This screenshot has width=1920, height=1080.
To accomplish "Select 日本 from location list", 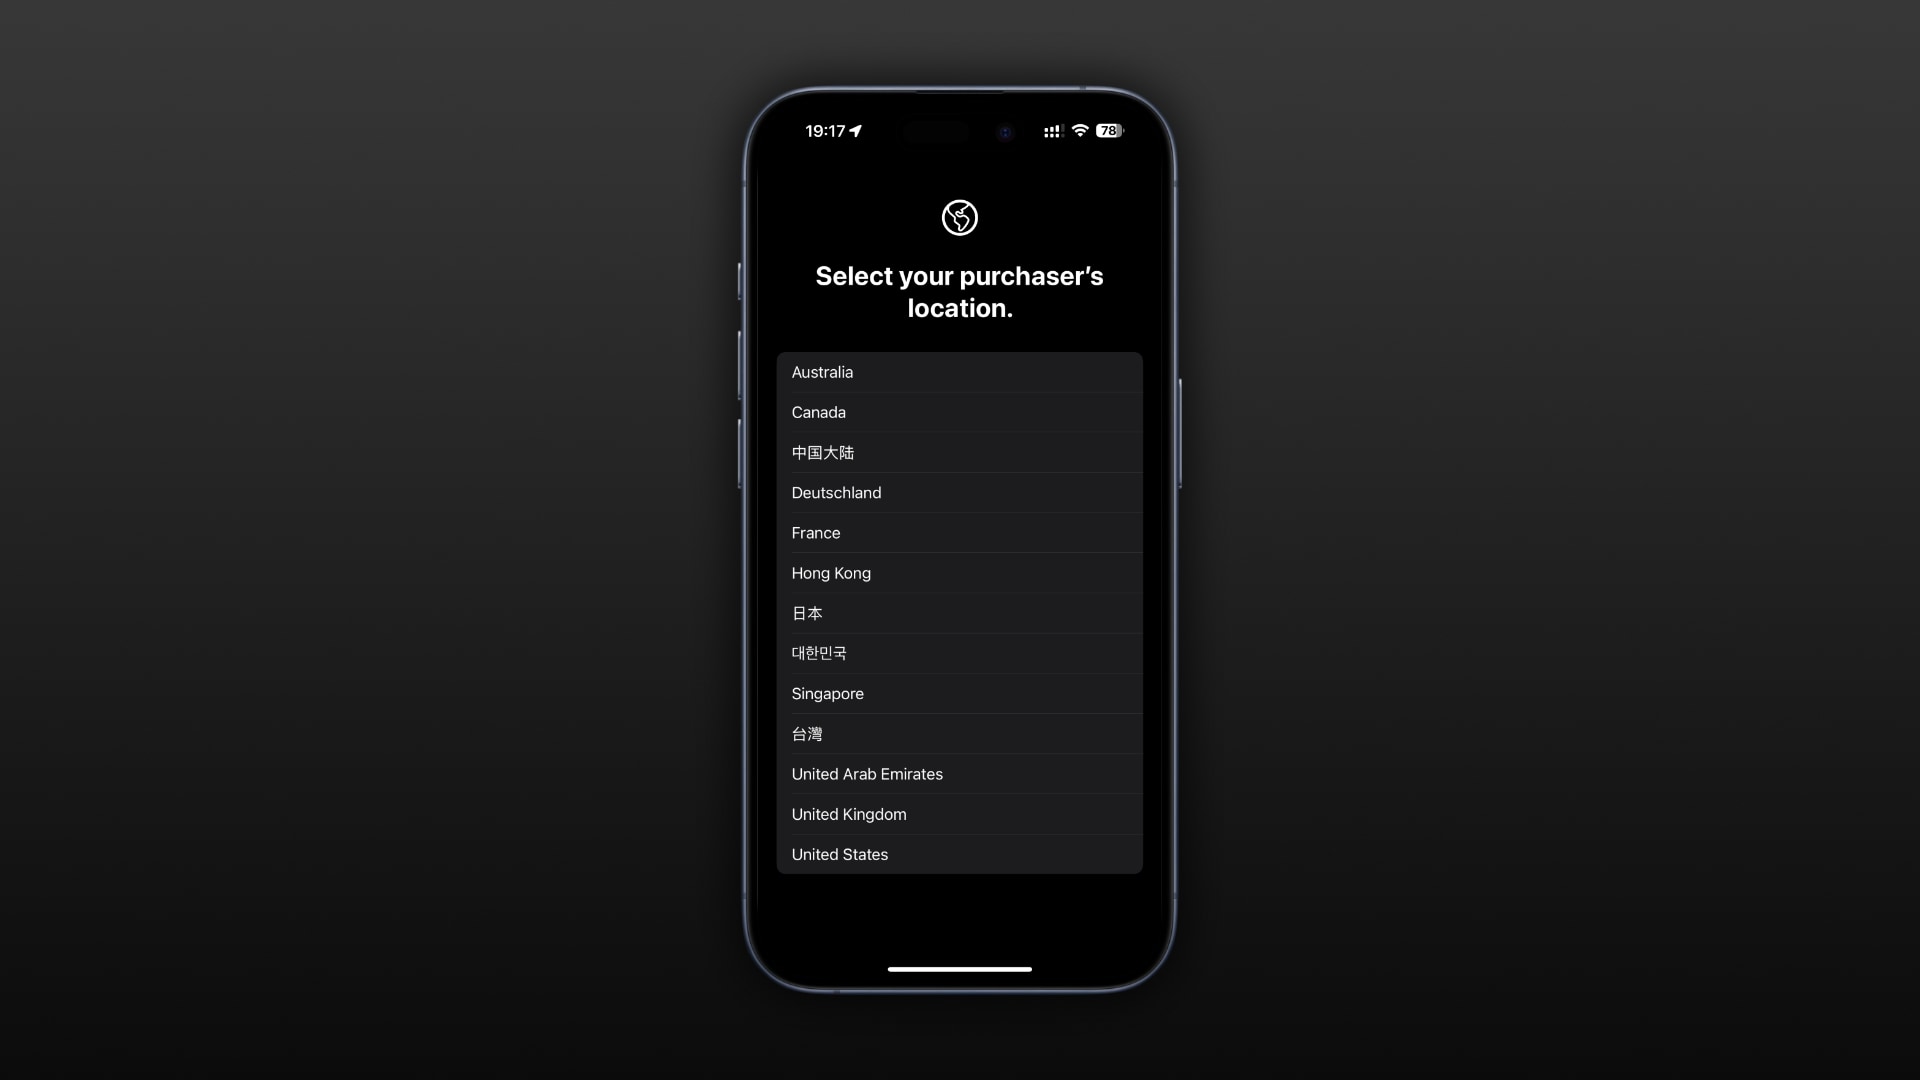I will point(959,612).
